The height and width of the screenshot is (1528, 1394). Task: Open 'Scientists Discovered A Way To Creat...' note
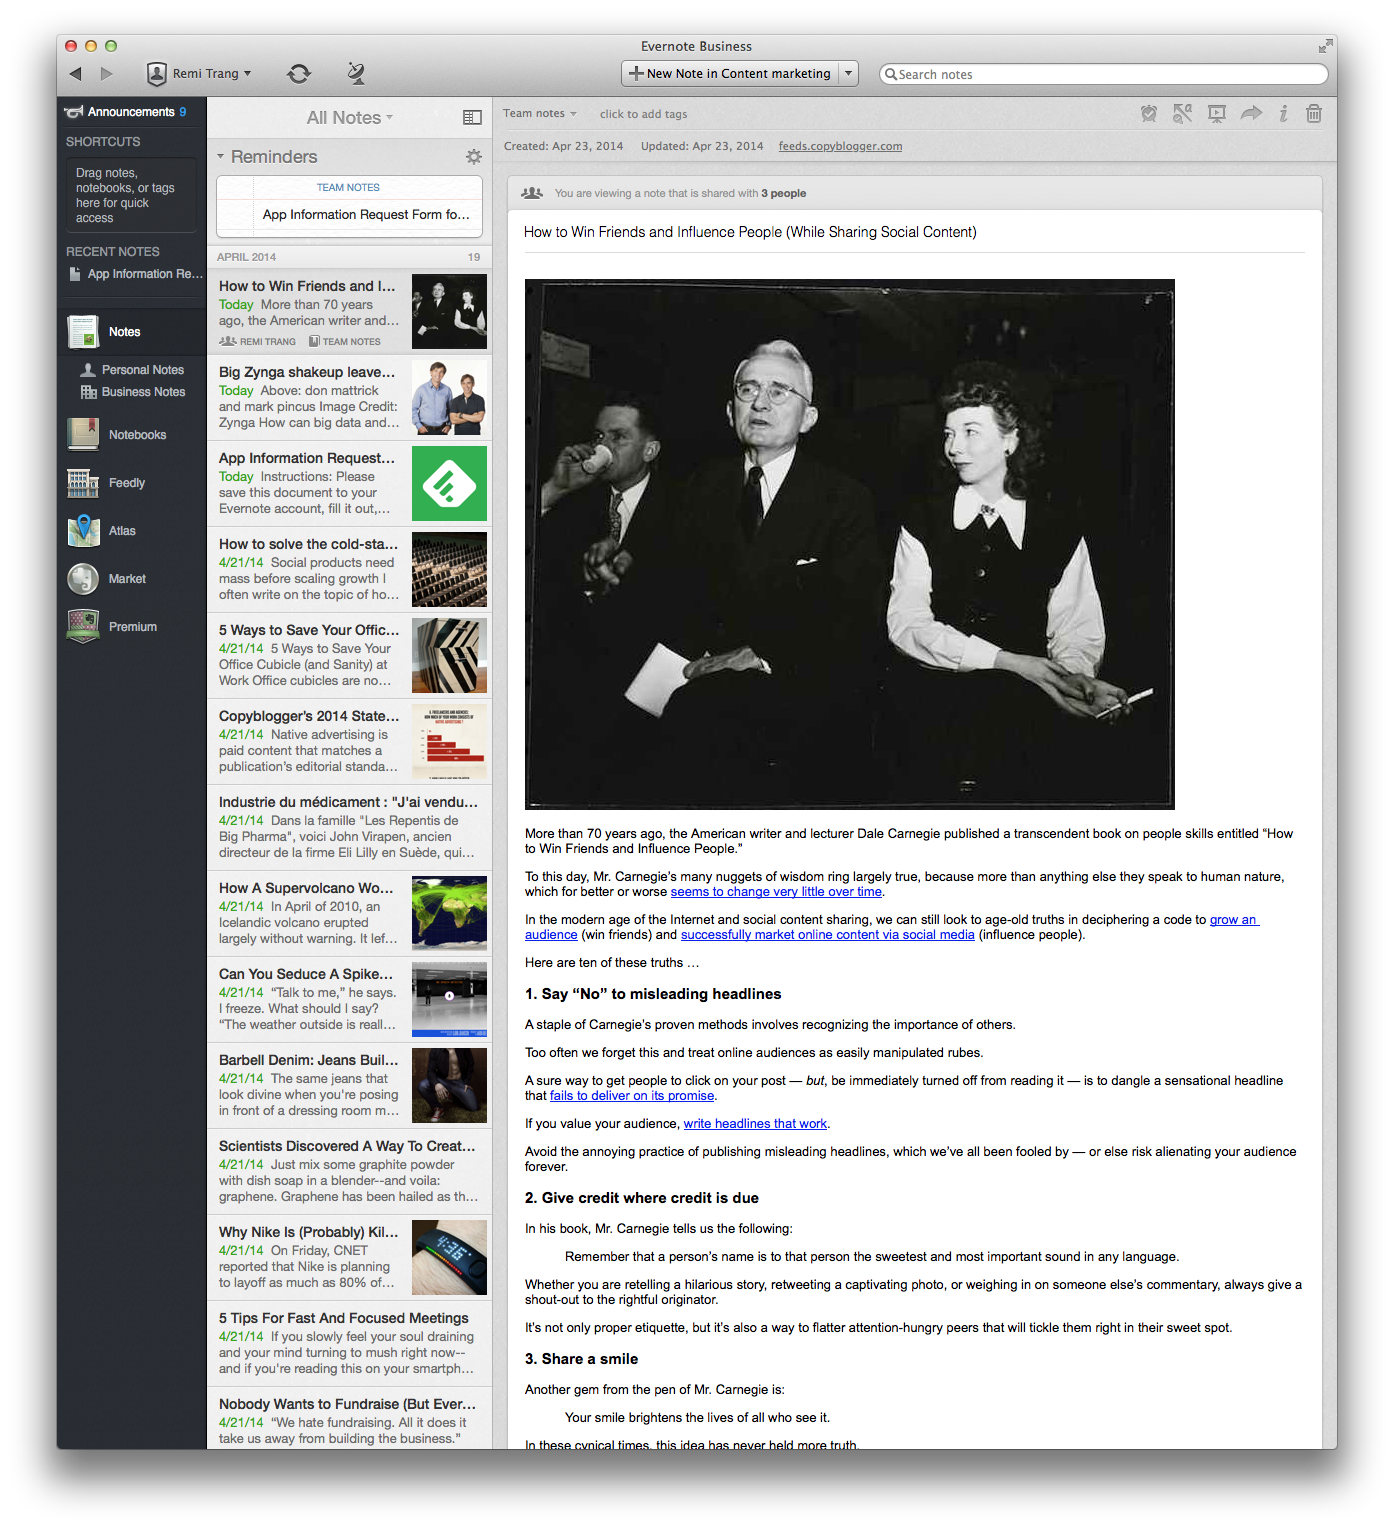pyautogui.click(x=349, y=1172)
